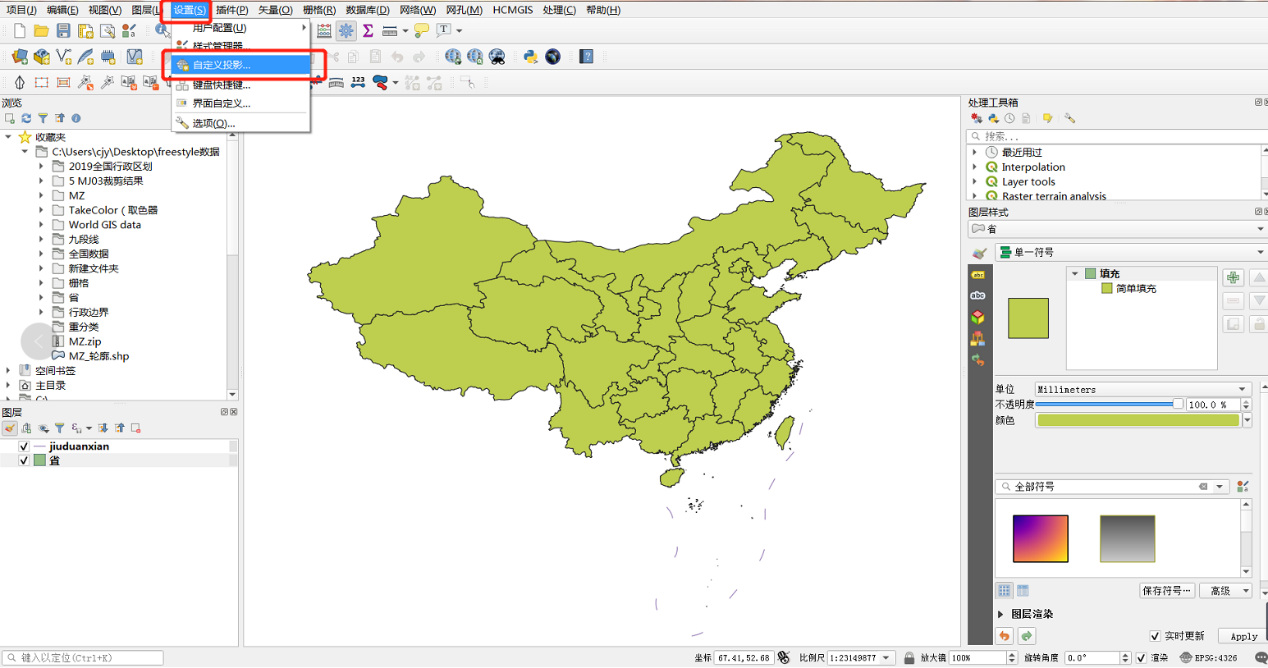The width and height of the screenshot is (1268, 668).
Task: Click the 保存符号 button
Action: 1167,591
